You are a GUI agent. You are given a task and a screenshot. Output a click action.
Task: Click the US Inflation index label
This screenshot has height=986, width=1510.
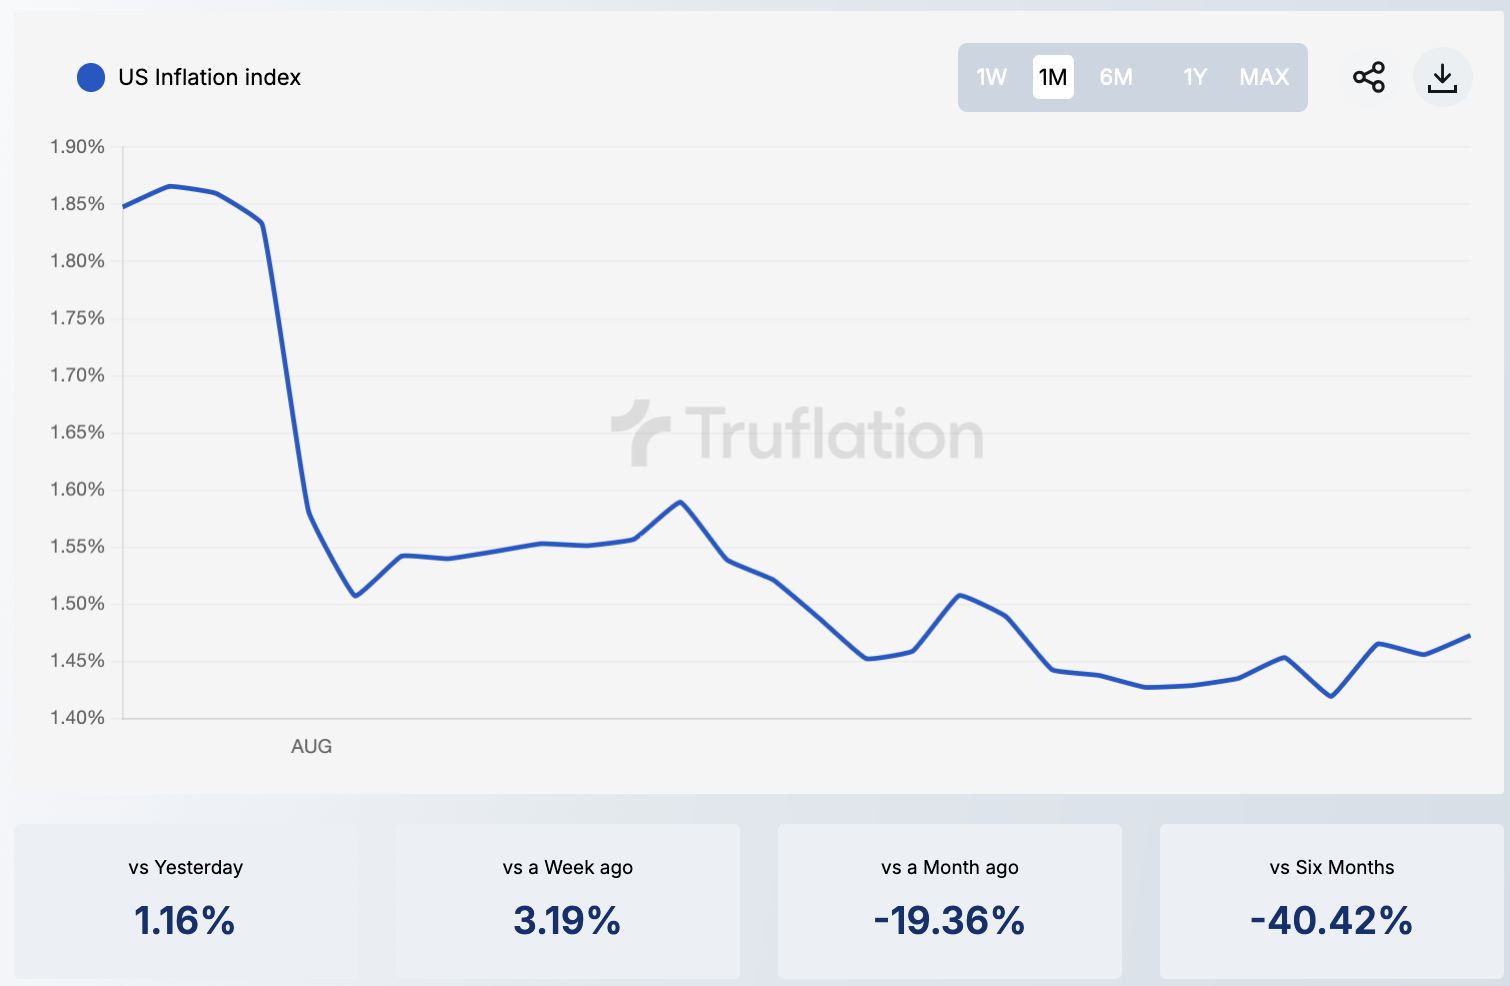click(x=209, y=77)
